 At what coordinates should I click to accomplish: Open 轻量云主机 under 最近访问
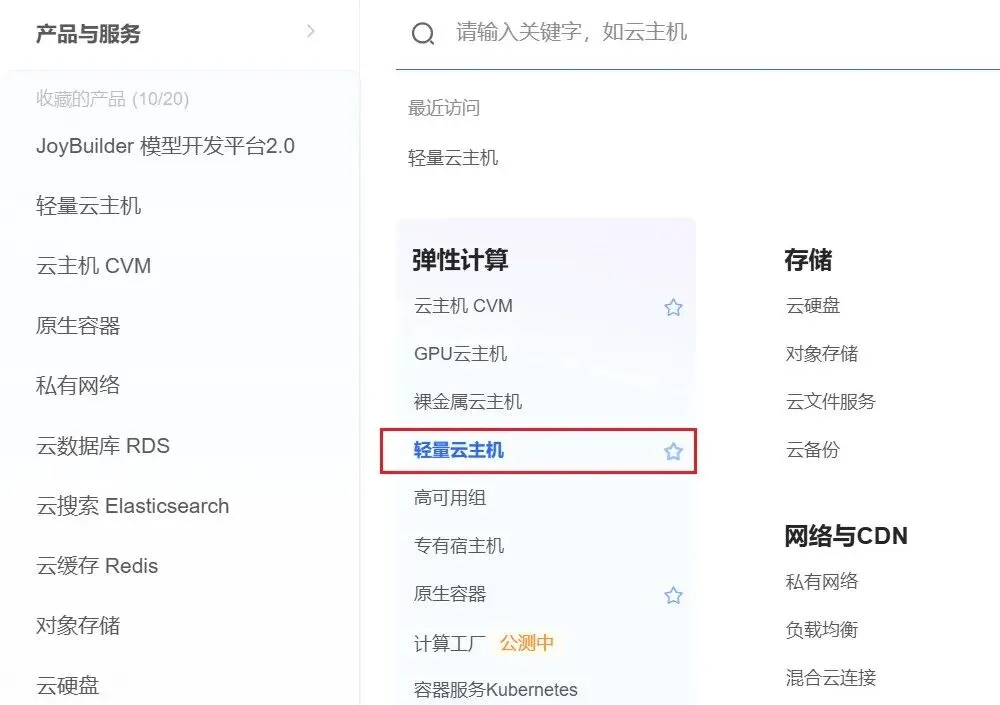pyautogui.click(x=453, y=158)
